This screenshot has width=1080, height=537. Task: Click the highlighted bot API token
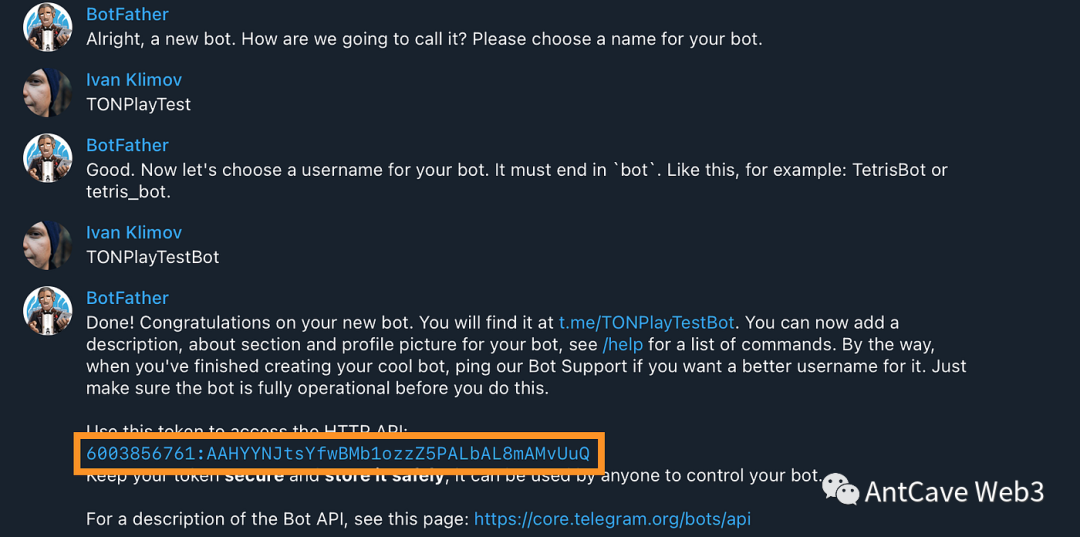tap(338, 454)
